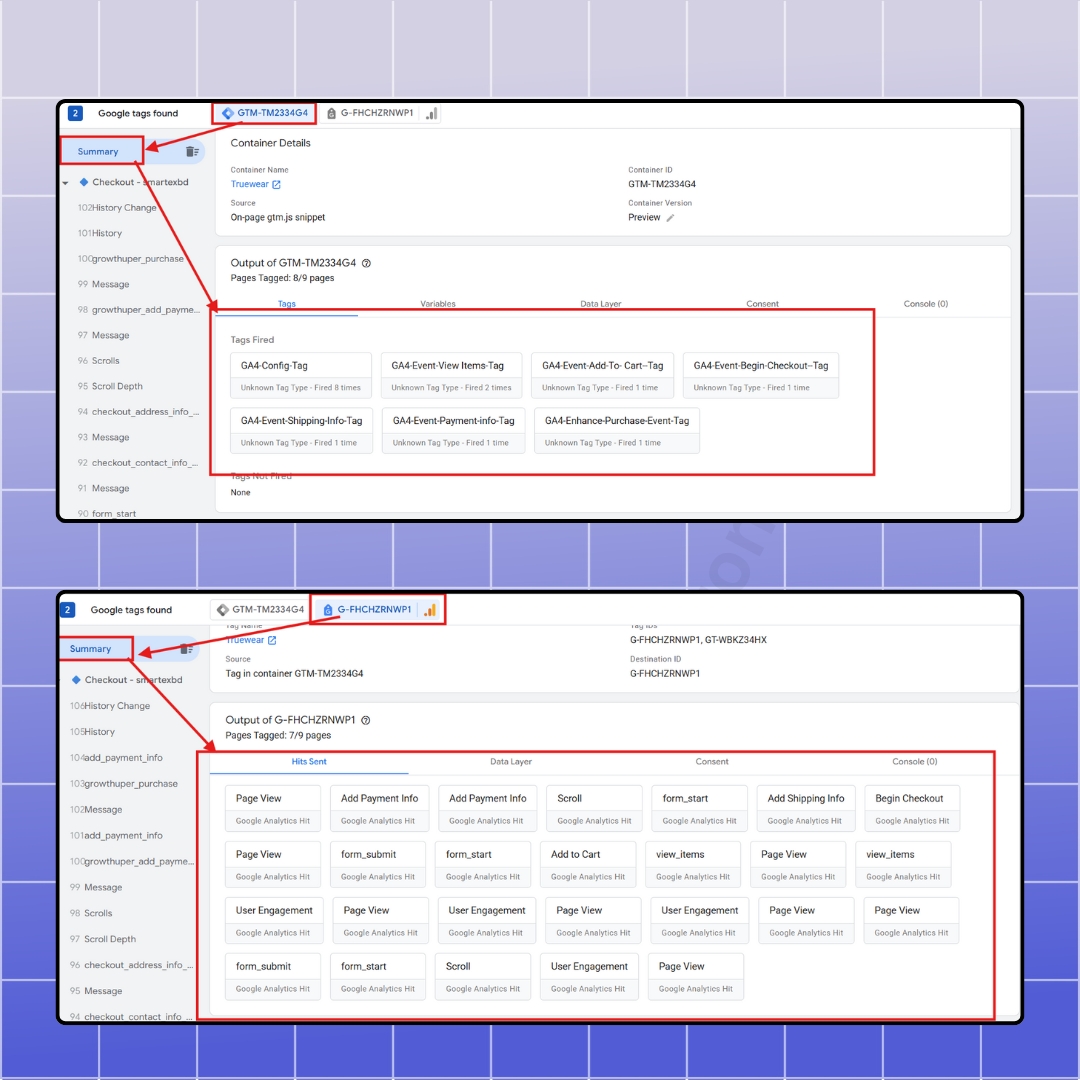Click the GTM-TM2334G4 container ID text
Screen dimensions: 1080x1080
click(662, 184)
